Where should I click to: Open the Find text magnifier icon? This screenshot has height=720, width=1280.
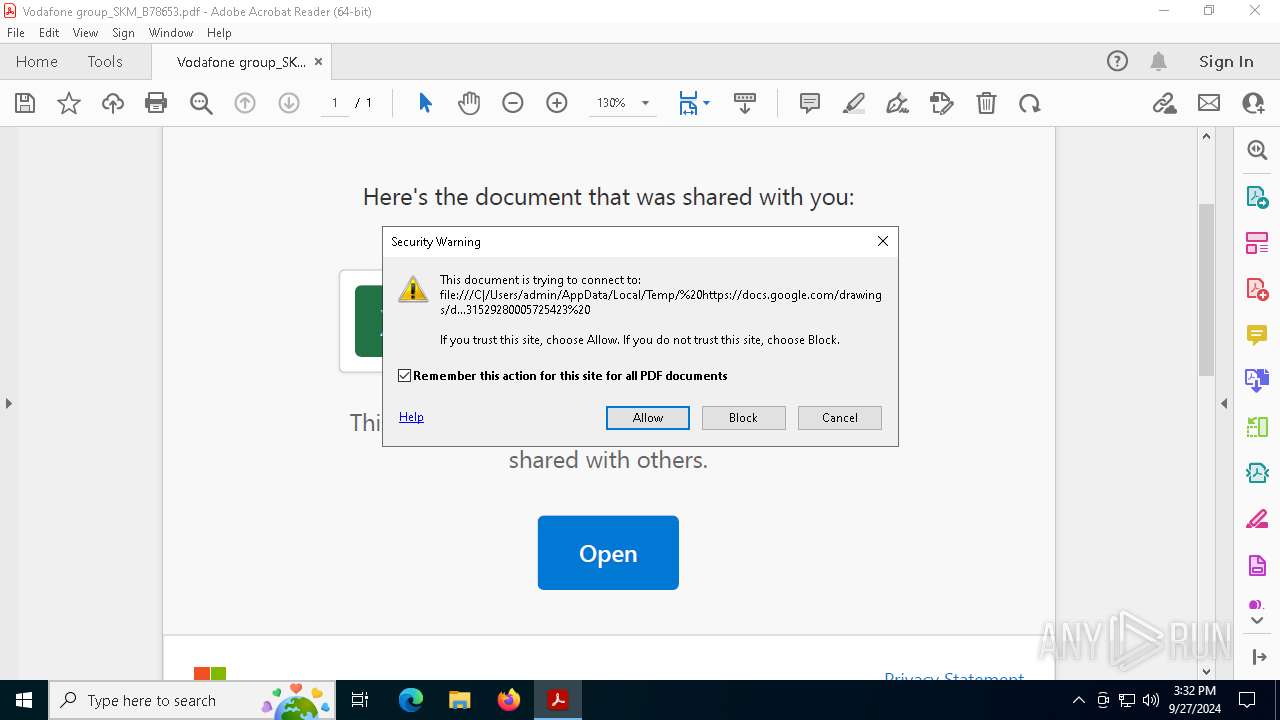(201, 103)
